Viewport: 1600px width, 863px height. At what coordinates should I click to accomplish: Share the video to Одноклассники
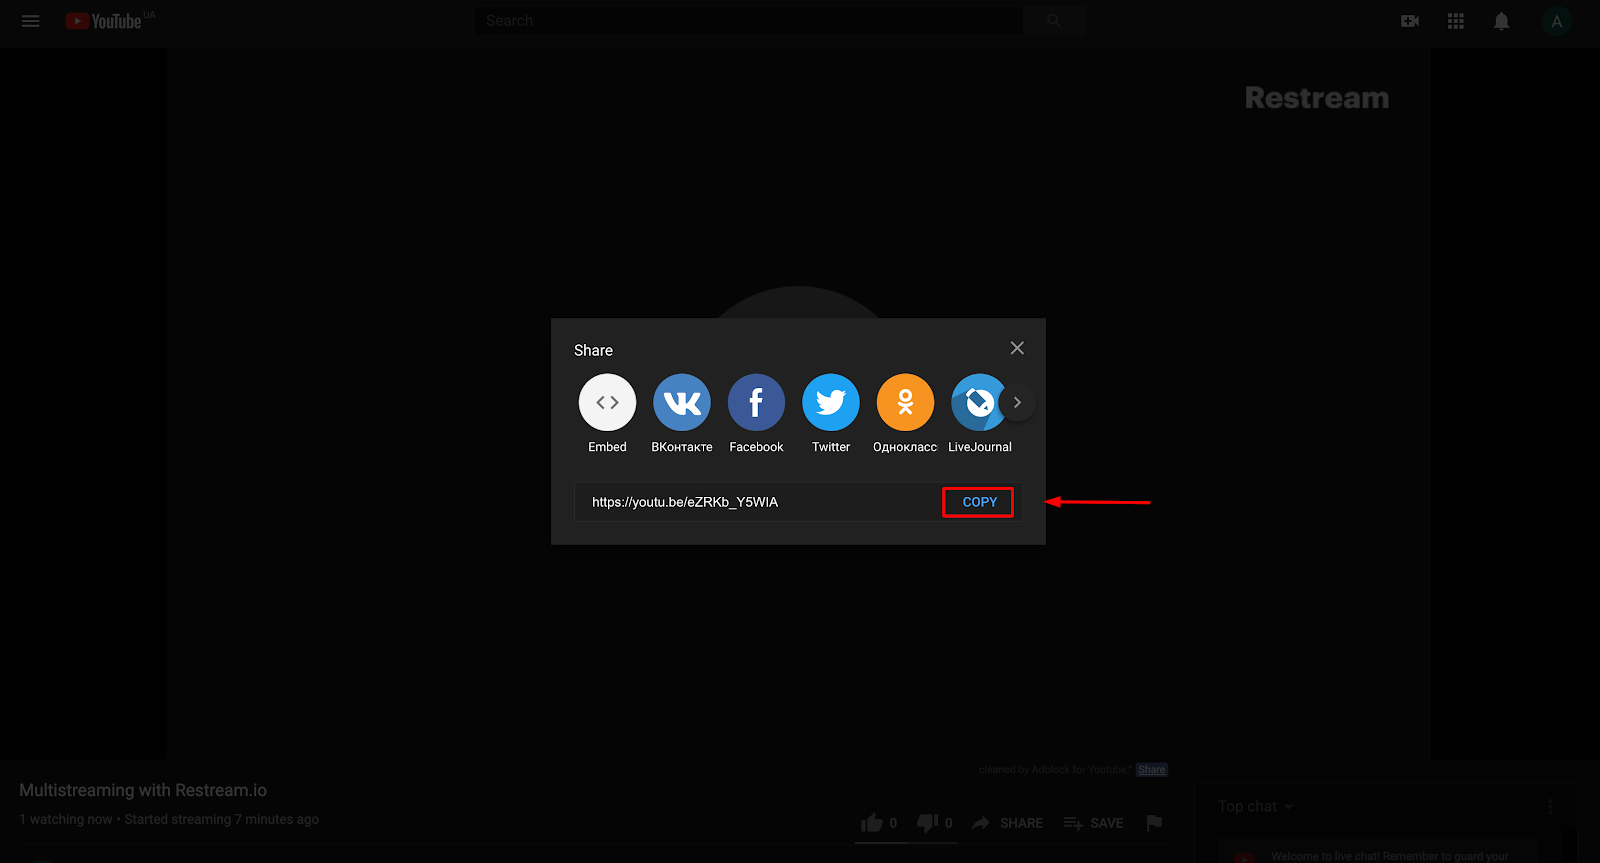coord(905,402)
